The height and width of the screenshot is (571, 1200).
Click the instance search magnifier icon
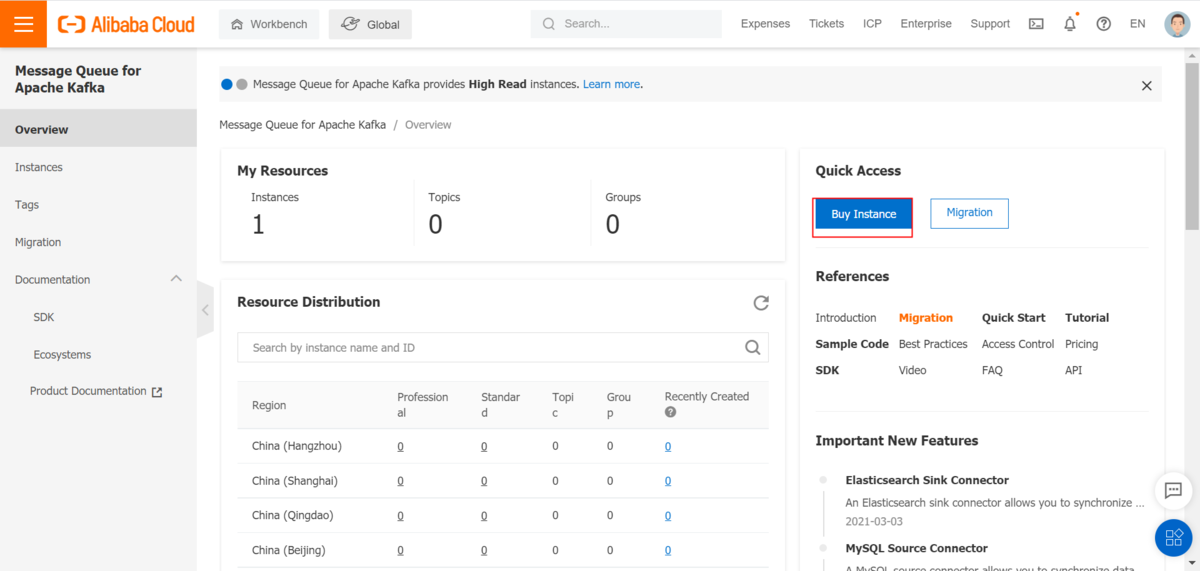tap(753, 348)
